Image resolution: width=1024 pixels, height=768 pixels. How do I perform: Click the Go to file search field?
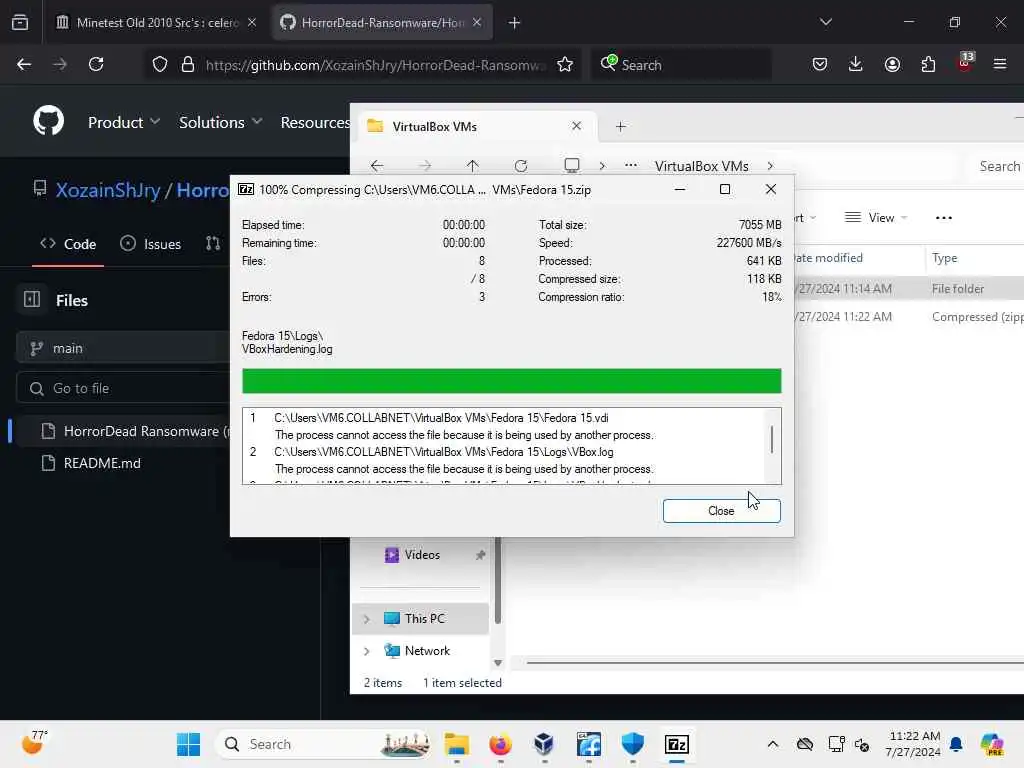click(x=123, y=388)
